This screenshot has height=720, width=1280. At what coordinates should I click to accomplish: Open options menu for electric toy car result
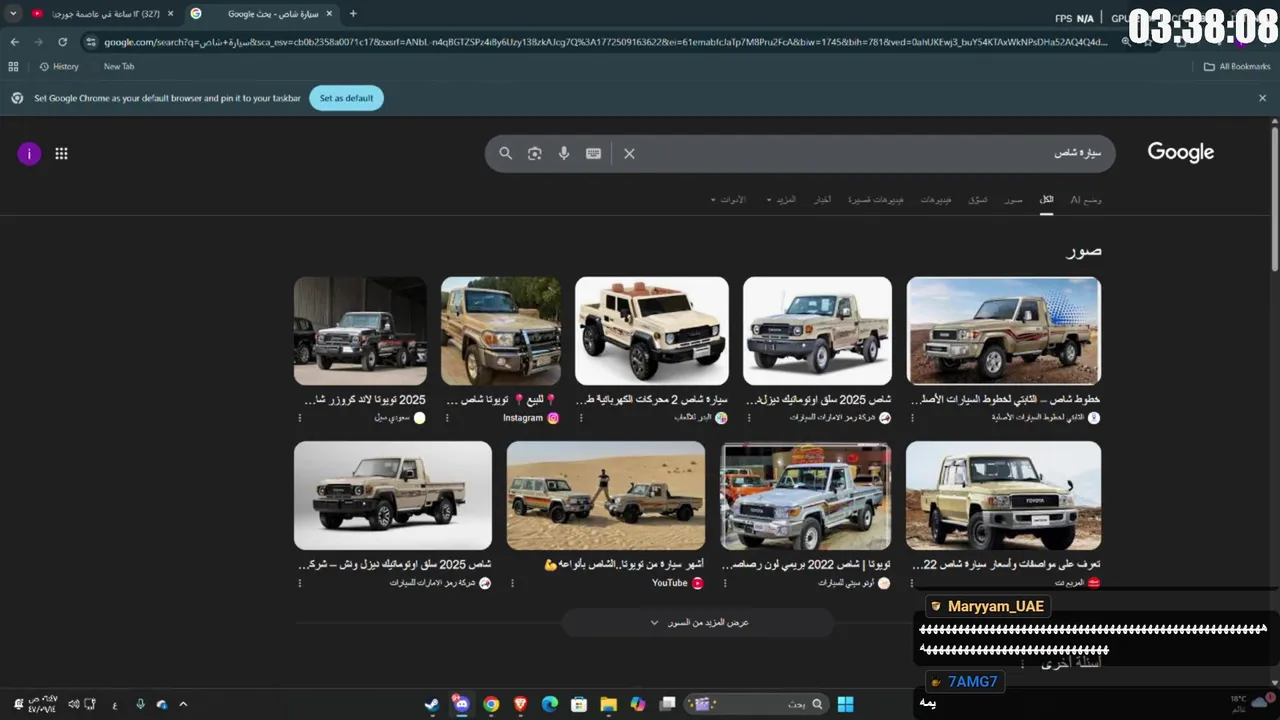[x=581, y=418]
